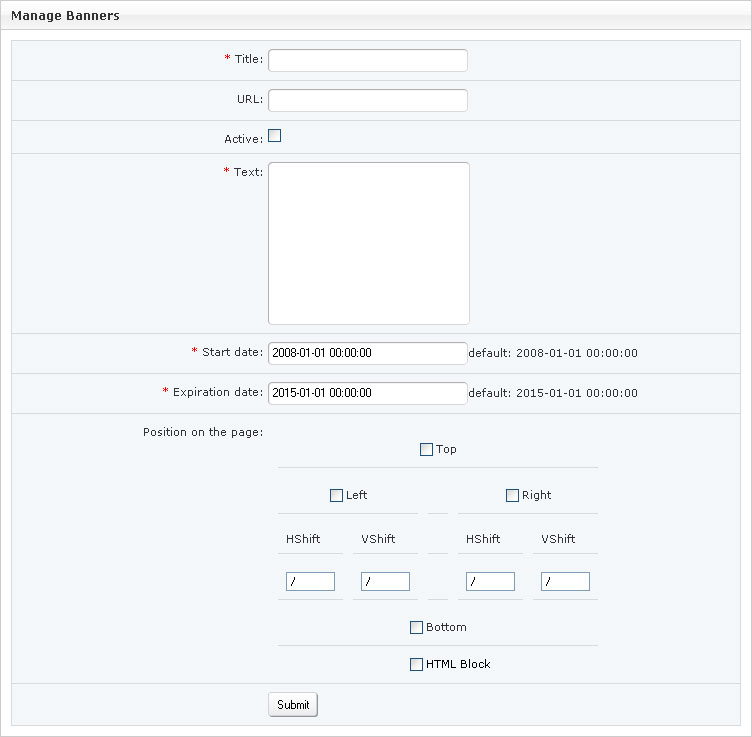Enable the Bottom position checkbox
Viewport: 752px width, 737px height.
coord(417,628)
